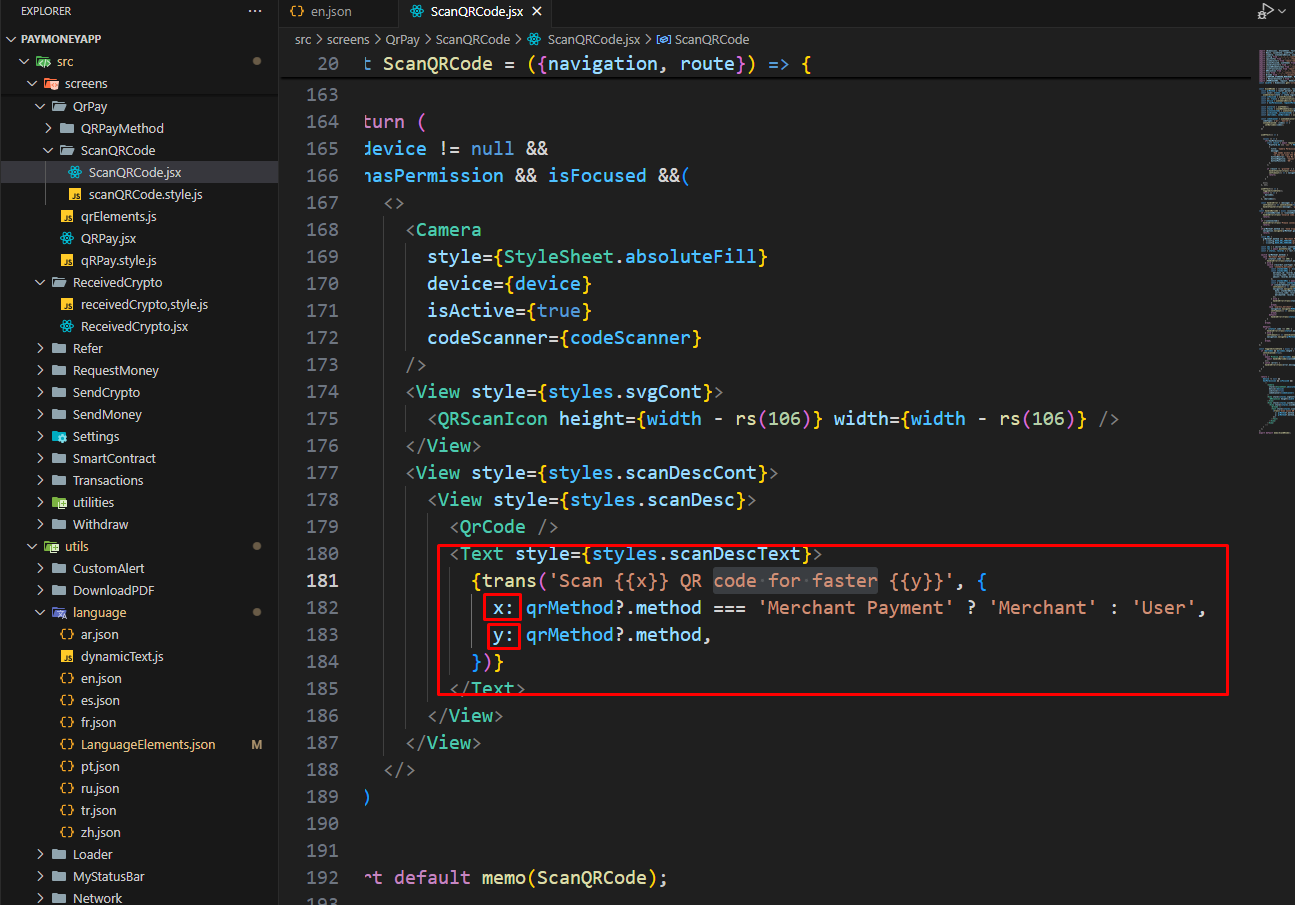Switch to the en.json tab
This screenshot has width=1295, height=905.
[330, 12]
